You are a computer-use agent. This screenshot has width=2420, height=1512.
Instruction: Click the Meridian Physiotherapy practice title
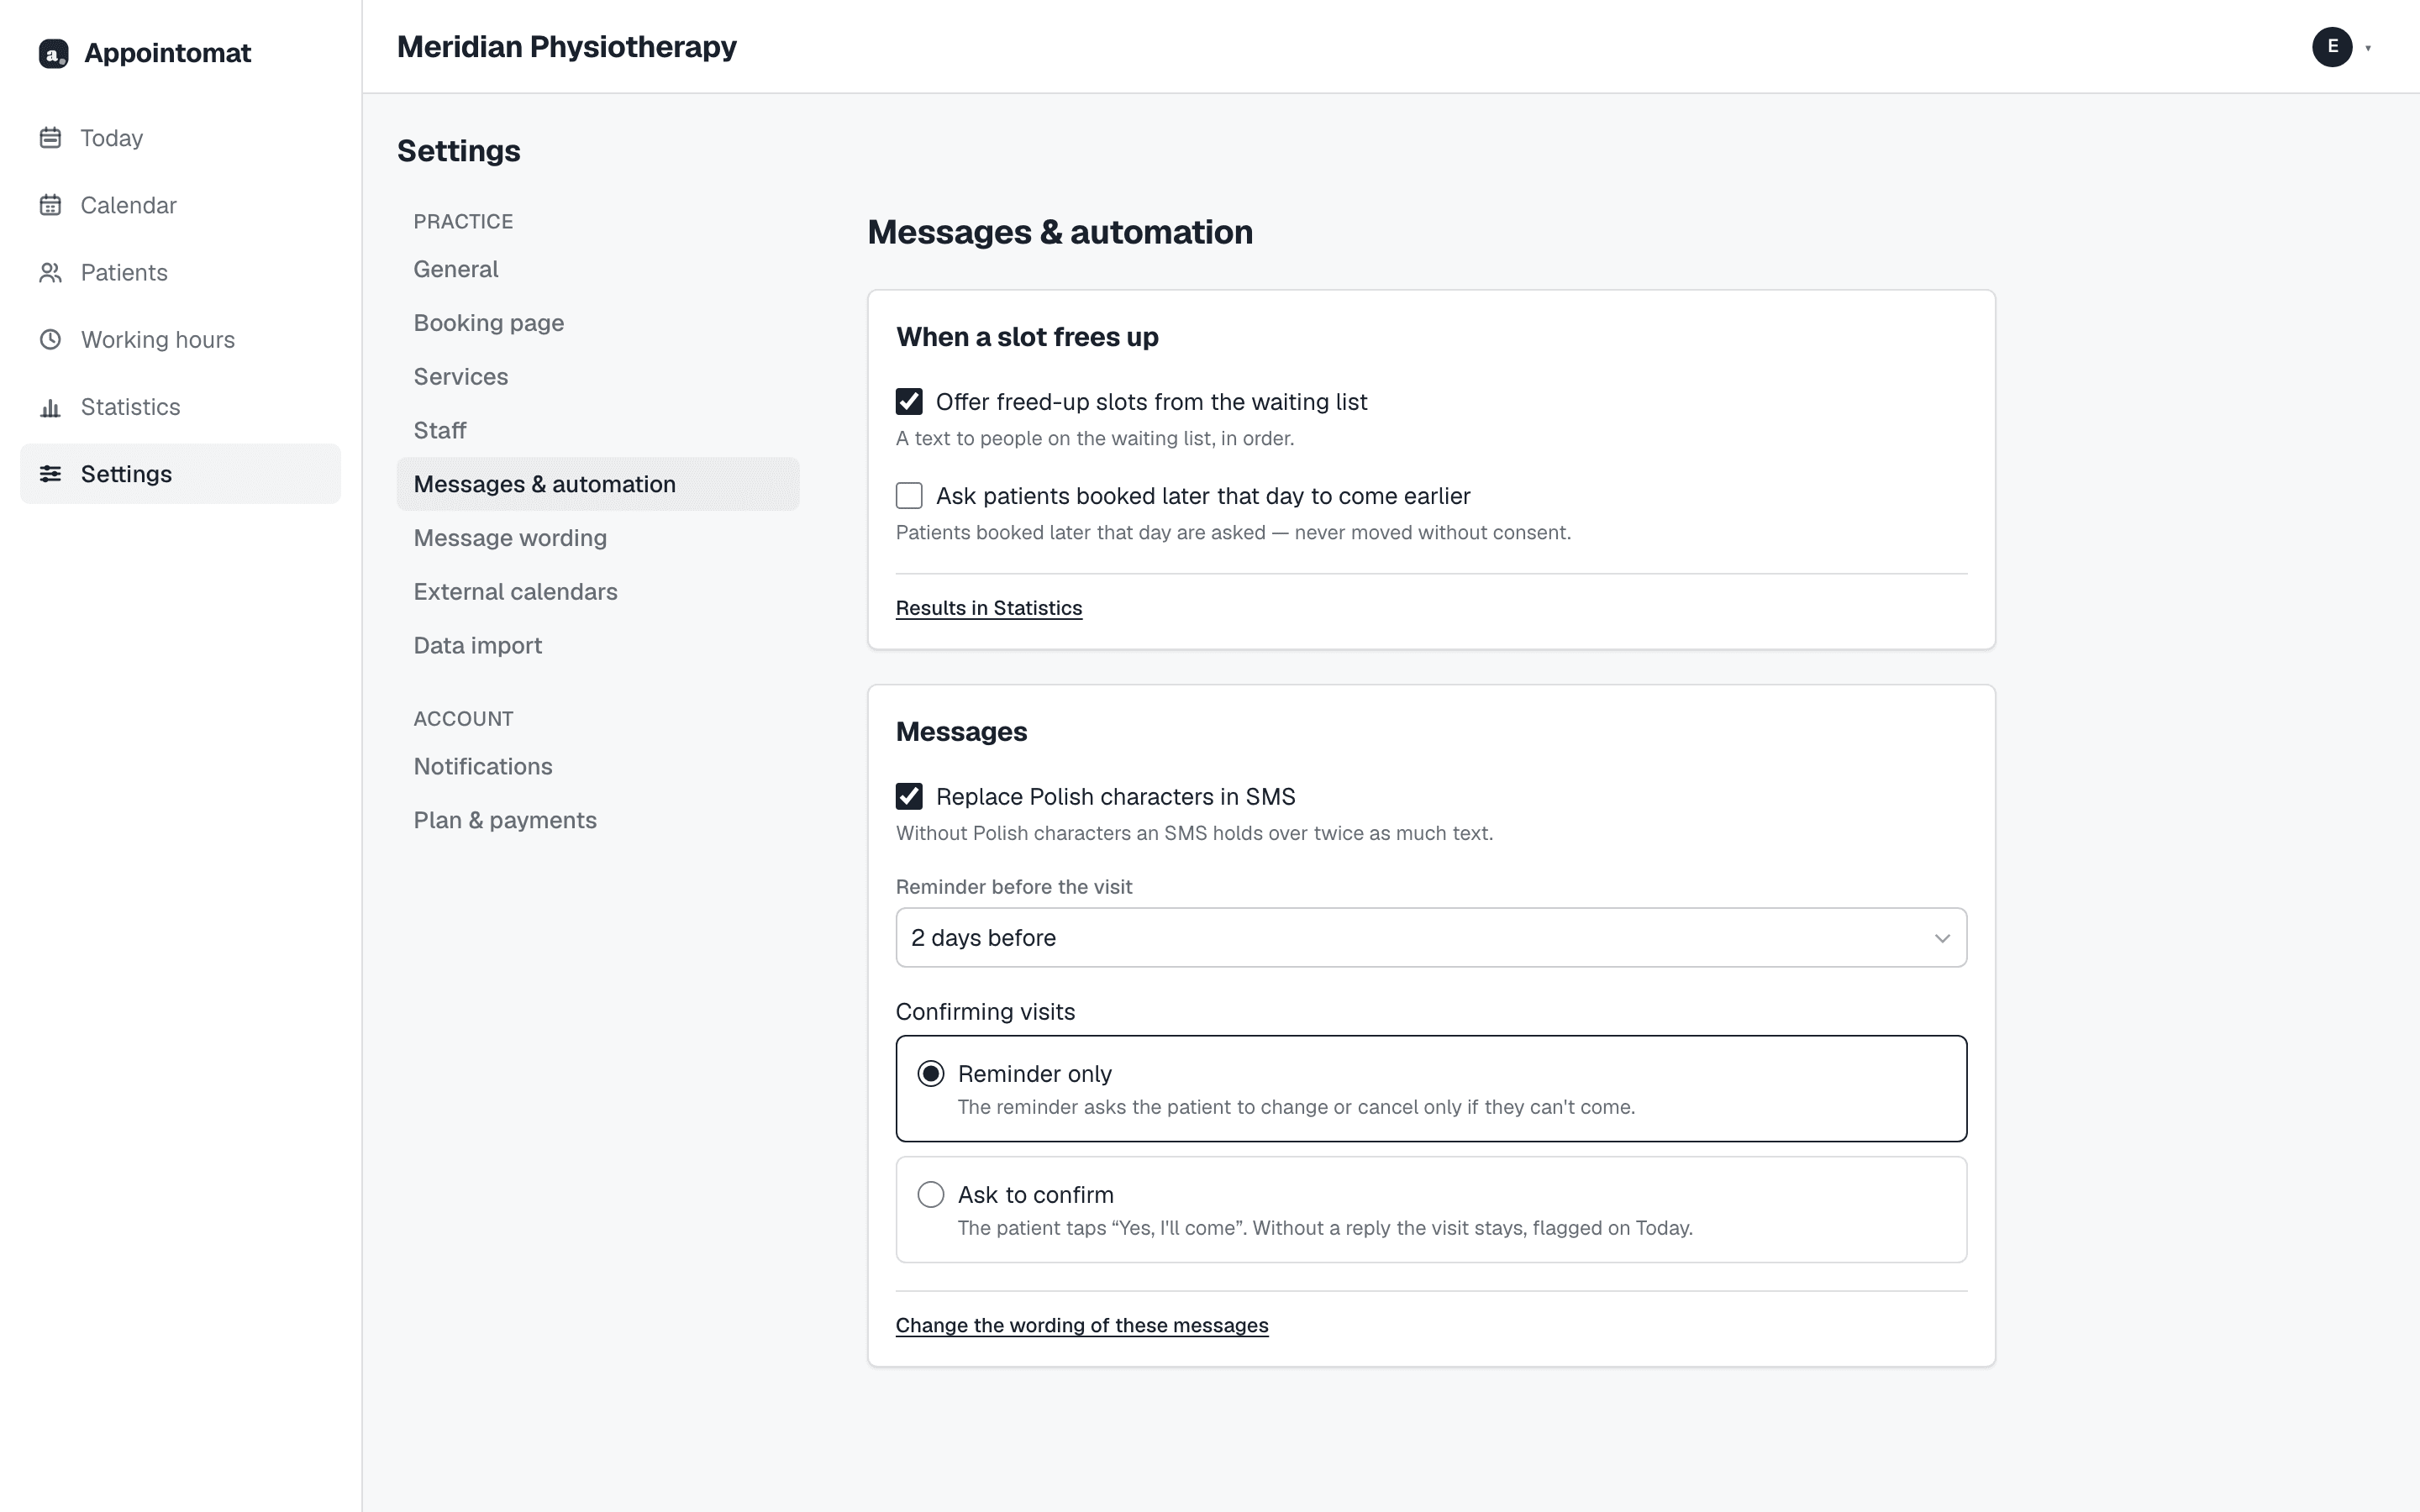click(x=567, y=47)
